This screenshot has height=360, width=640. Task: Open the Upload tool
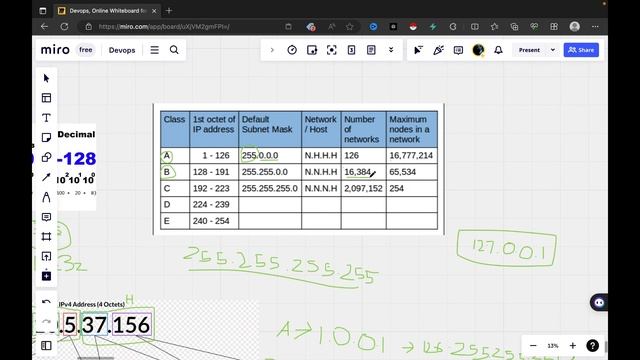coord(46,256)
